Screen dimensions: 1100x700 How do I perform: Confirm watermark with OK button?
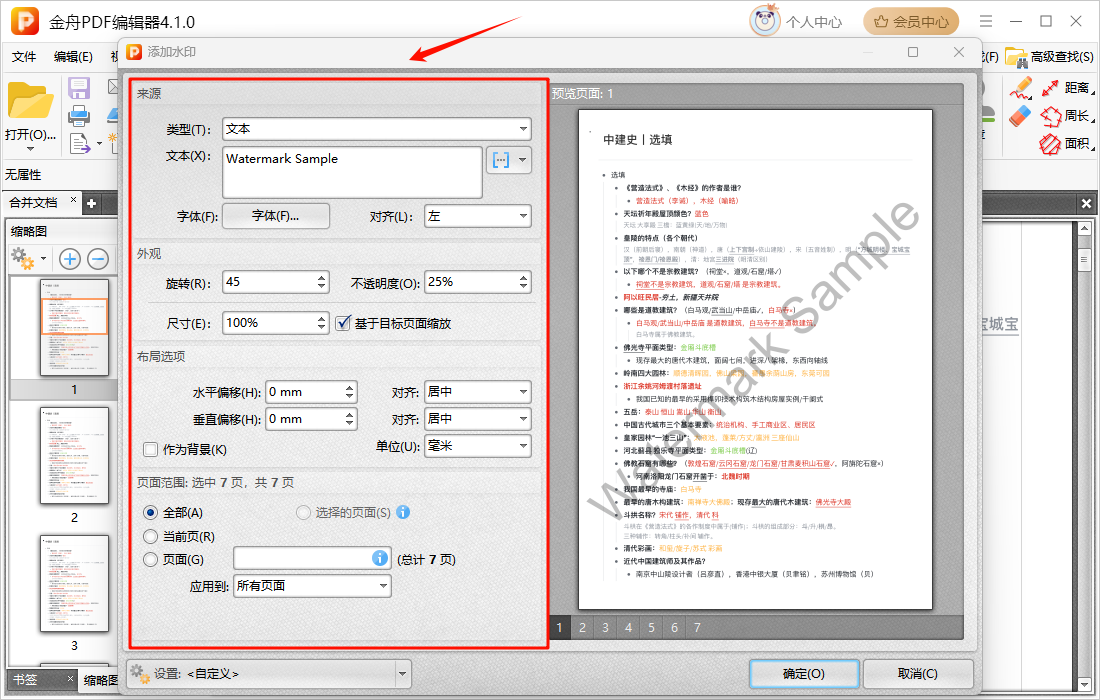[804, 674]
